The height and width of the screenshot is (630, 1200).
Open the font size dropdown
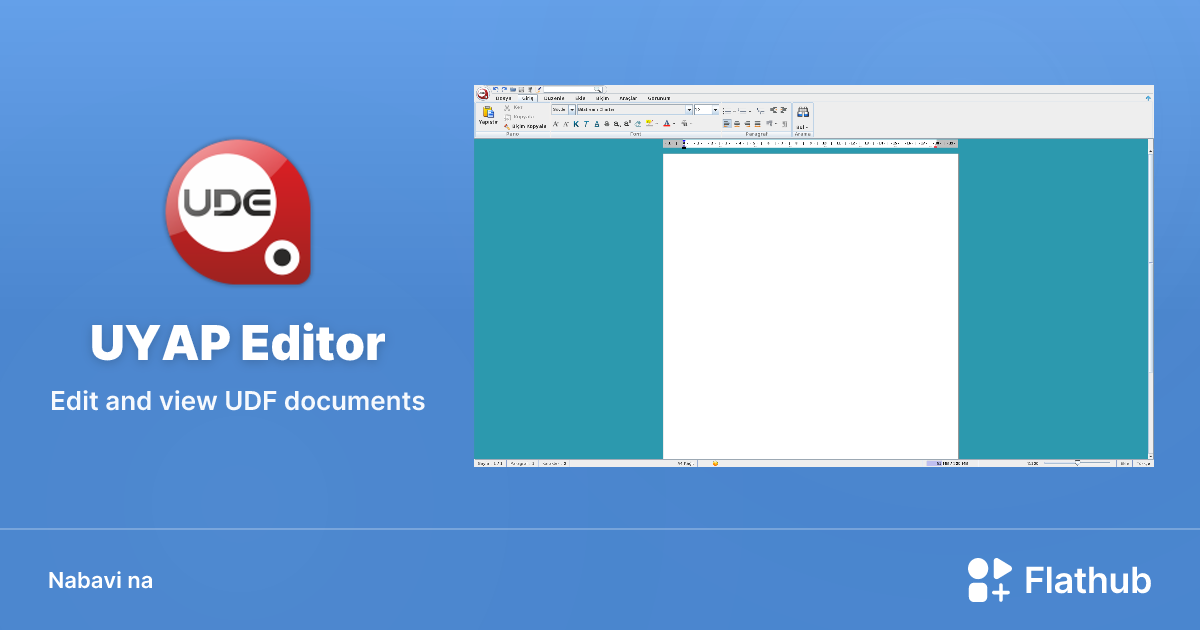(715, 110)
